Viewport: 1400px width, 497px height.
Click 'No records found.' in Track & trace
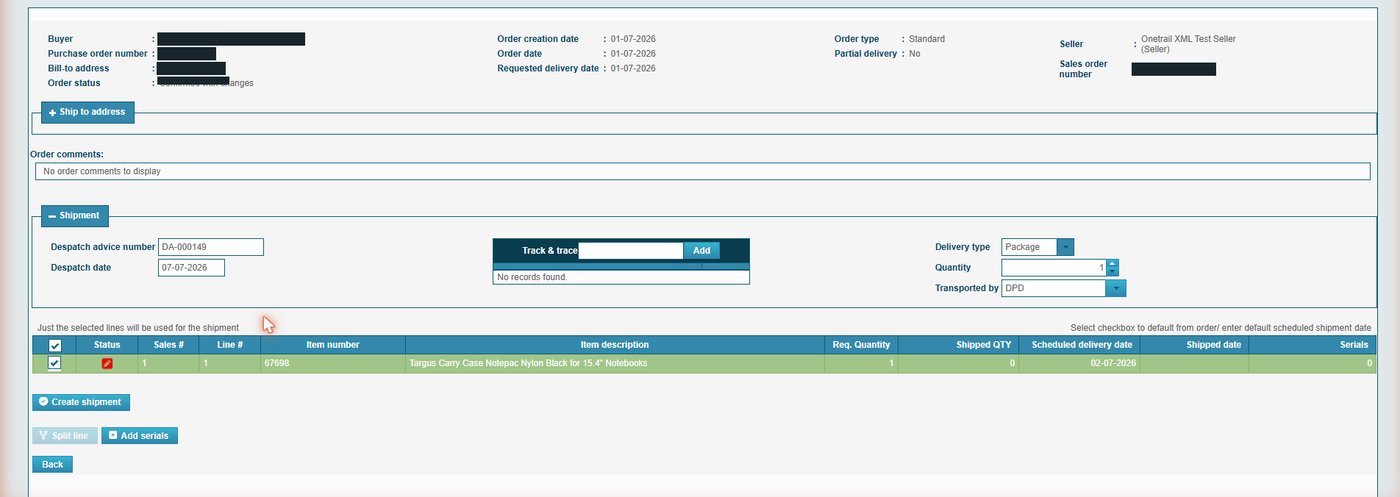(x=532, y=277)
